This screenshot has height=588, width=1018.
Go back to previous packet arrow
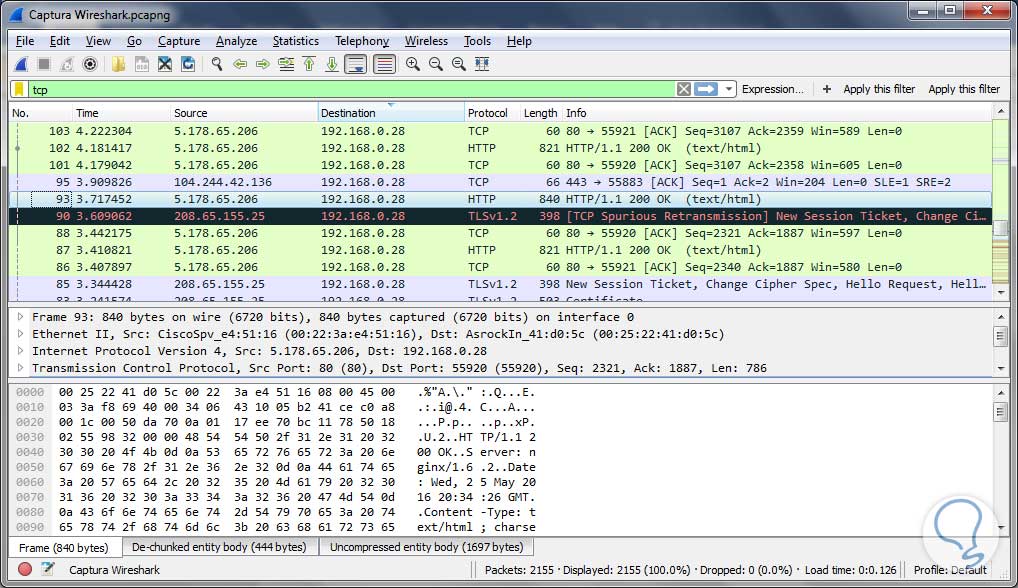(240, 64)
